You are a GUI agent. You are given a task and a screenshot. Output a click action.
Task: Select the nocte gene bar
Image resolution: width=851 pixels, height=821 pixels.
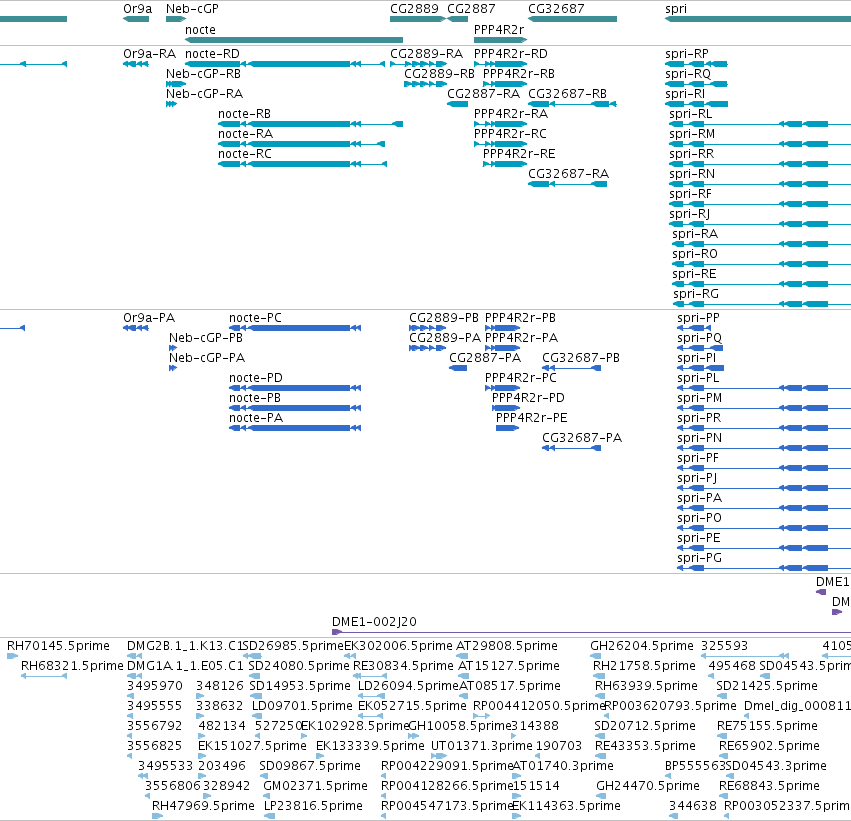point(294,40)
